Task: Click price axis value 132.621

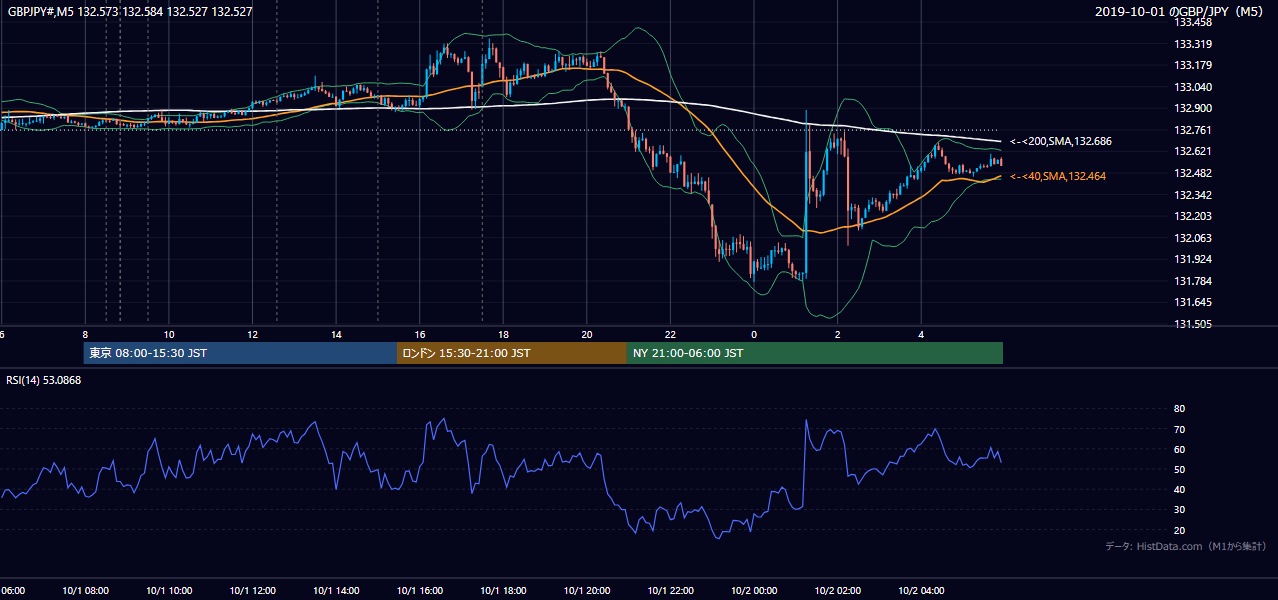Action: (x=1193, y=151)
